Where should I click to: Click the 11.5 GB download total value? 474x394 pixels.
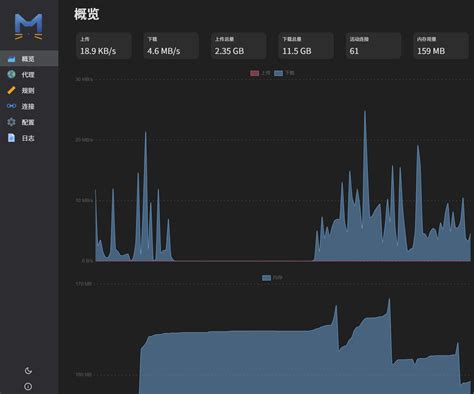[x=297, y=51]
